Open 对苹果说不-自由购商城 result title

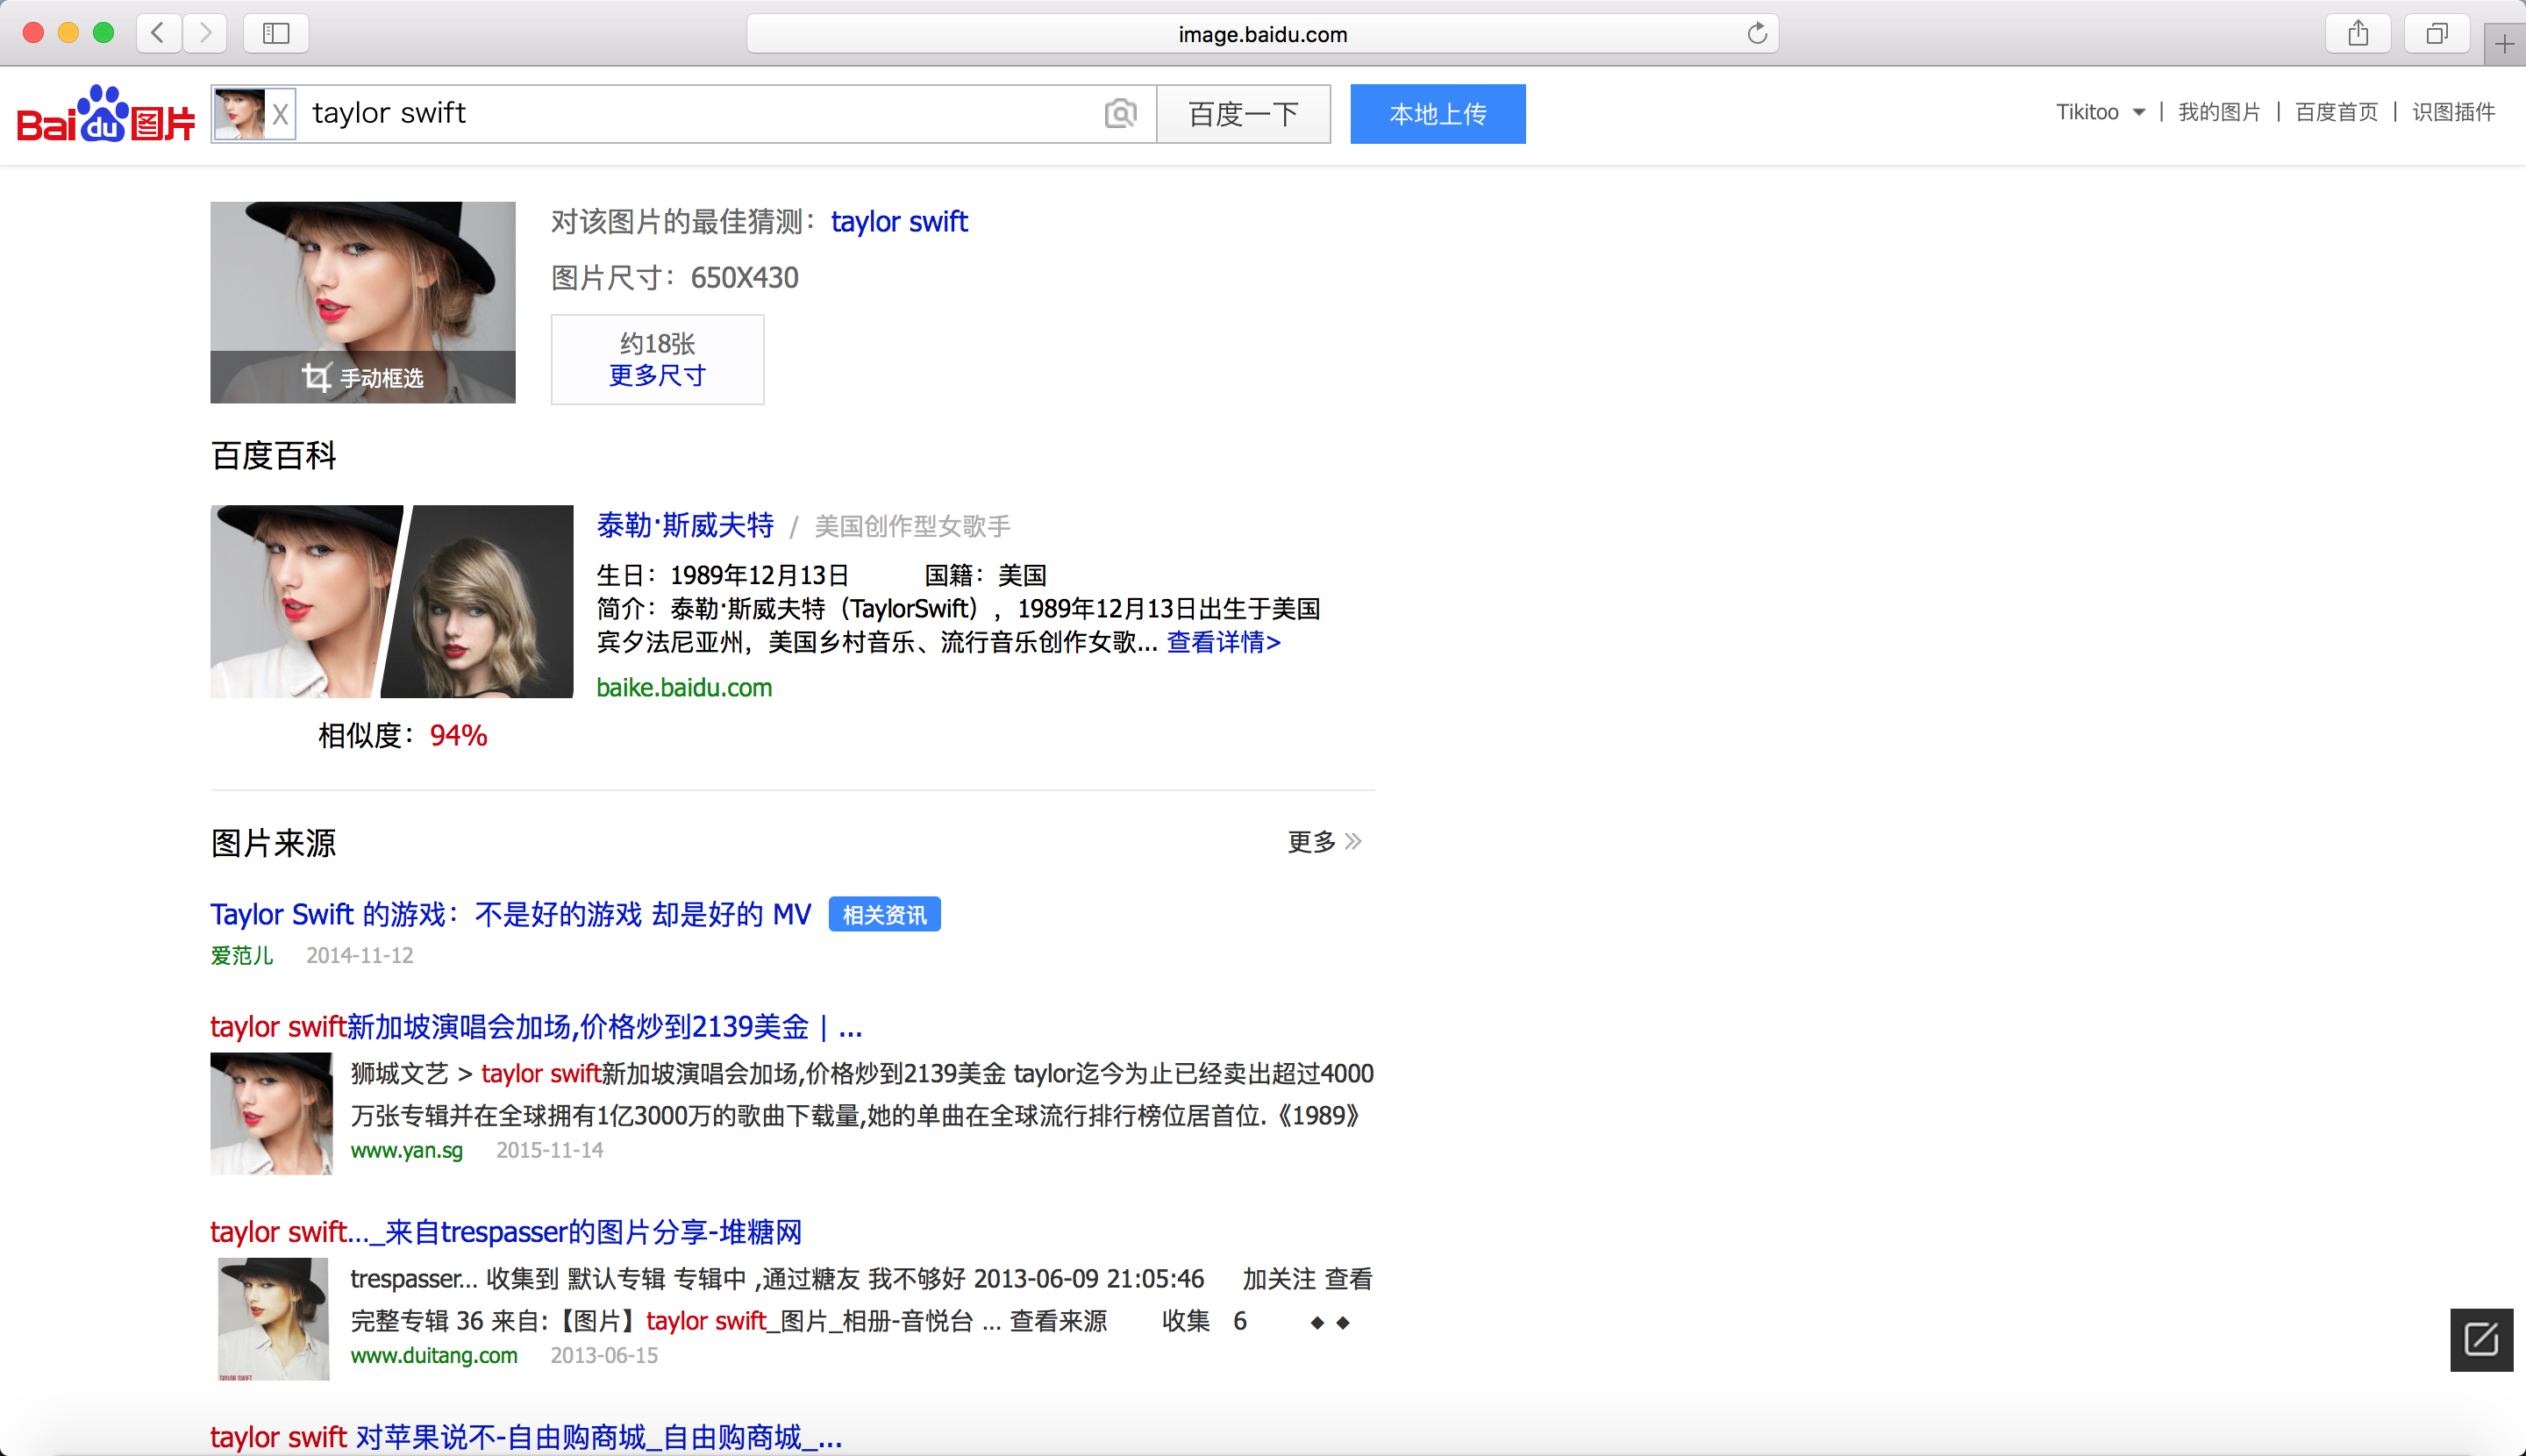click(526, 1437)
